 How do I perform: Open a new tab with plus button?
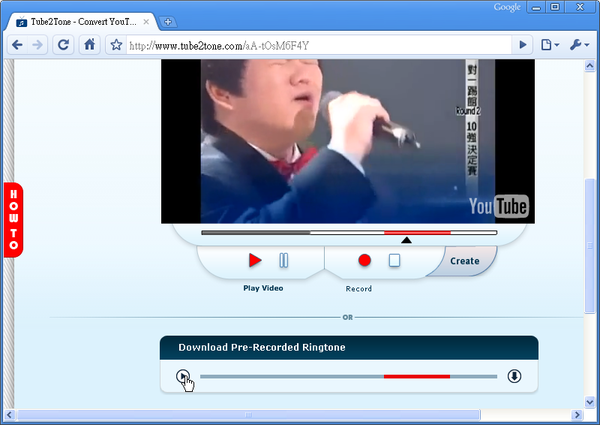[168, 22]
